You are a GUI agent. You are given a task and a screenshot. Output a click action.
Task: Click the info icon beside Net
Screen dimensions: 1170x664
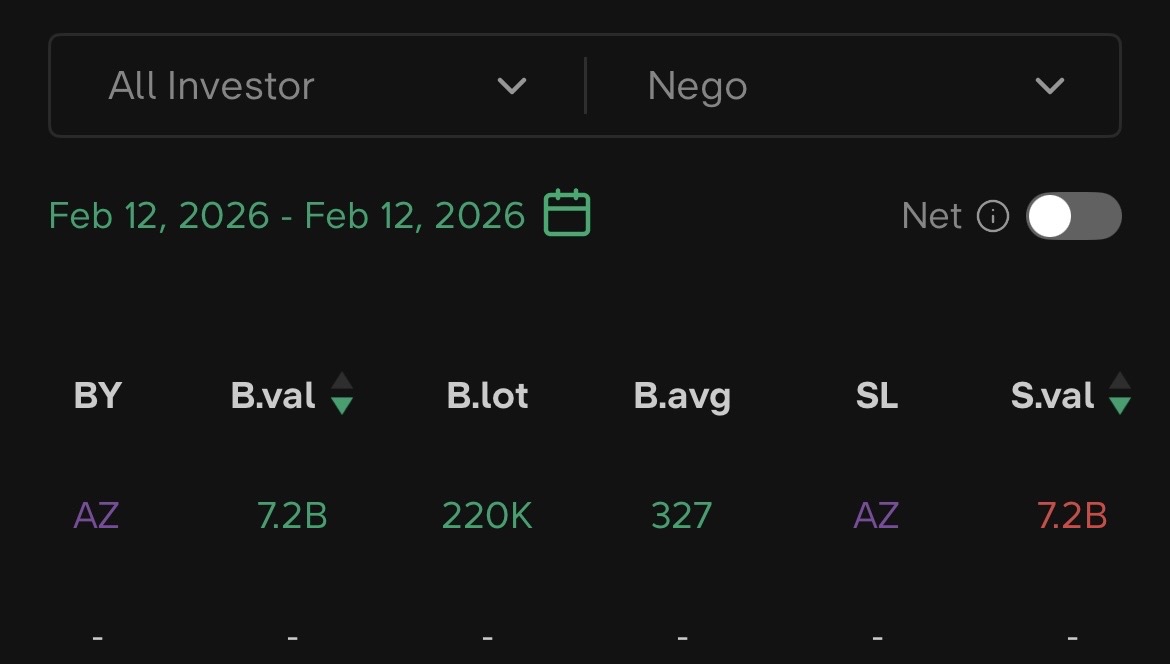point(992,216)
